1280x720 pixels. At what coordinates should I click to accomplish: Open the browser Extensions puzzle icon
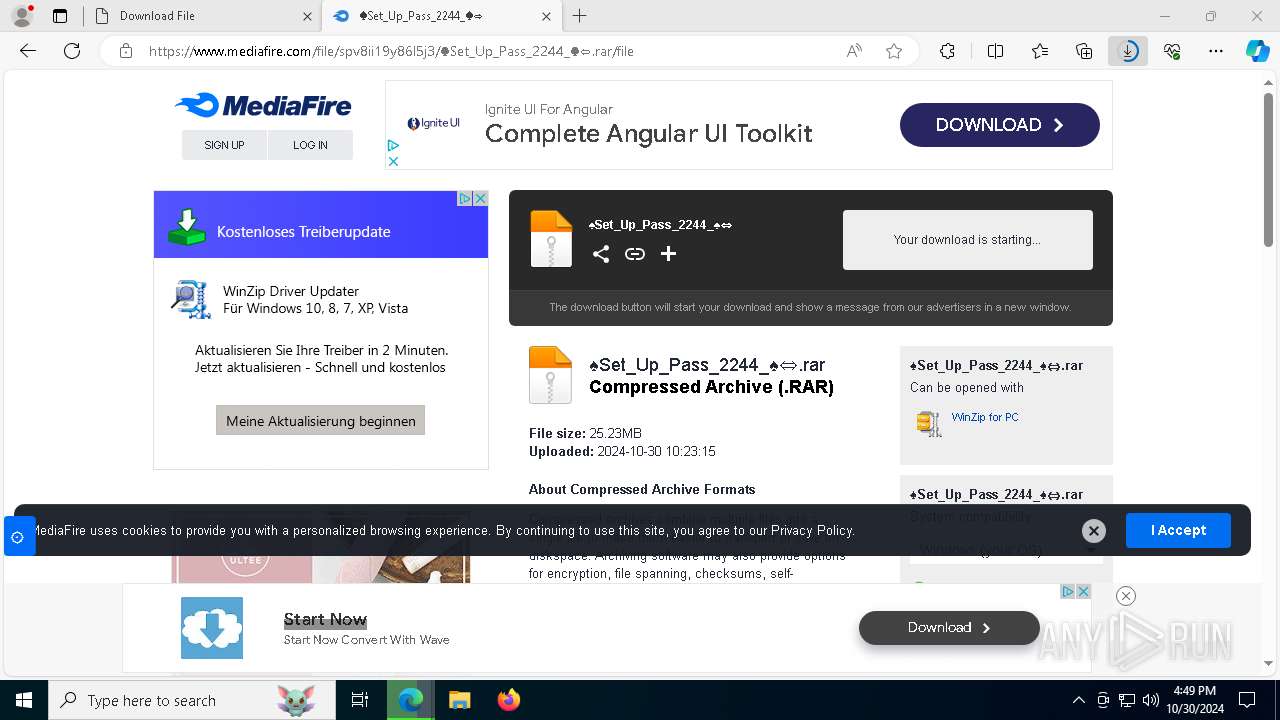(947, 51)
